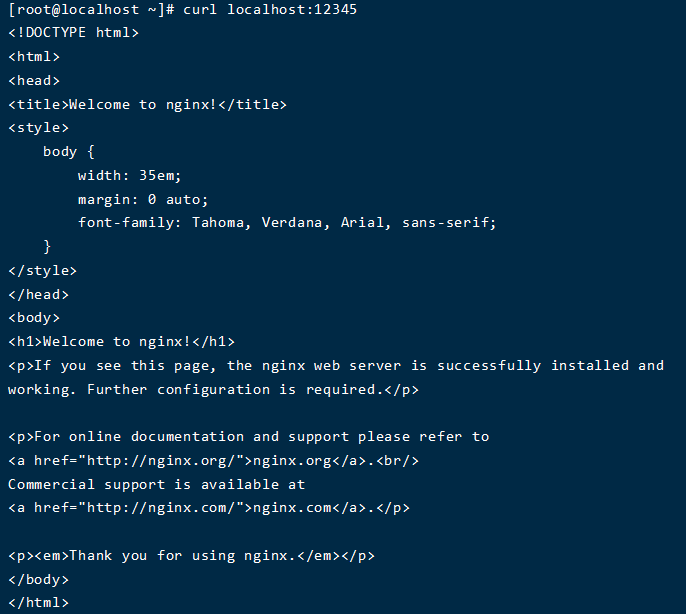686x614 pixels.
Task: Click the opening html tag line
Action: 34,56
